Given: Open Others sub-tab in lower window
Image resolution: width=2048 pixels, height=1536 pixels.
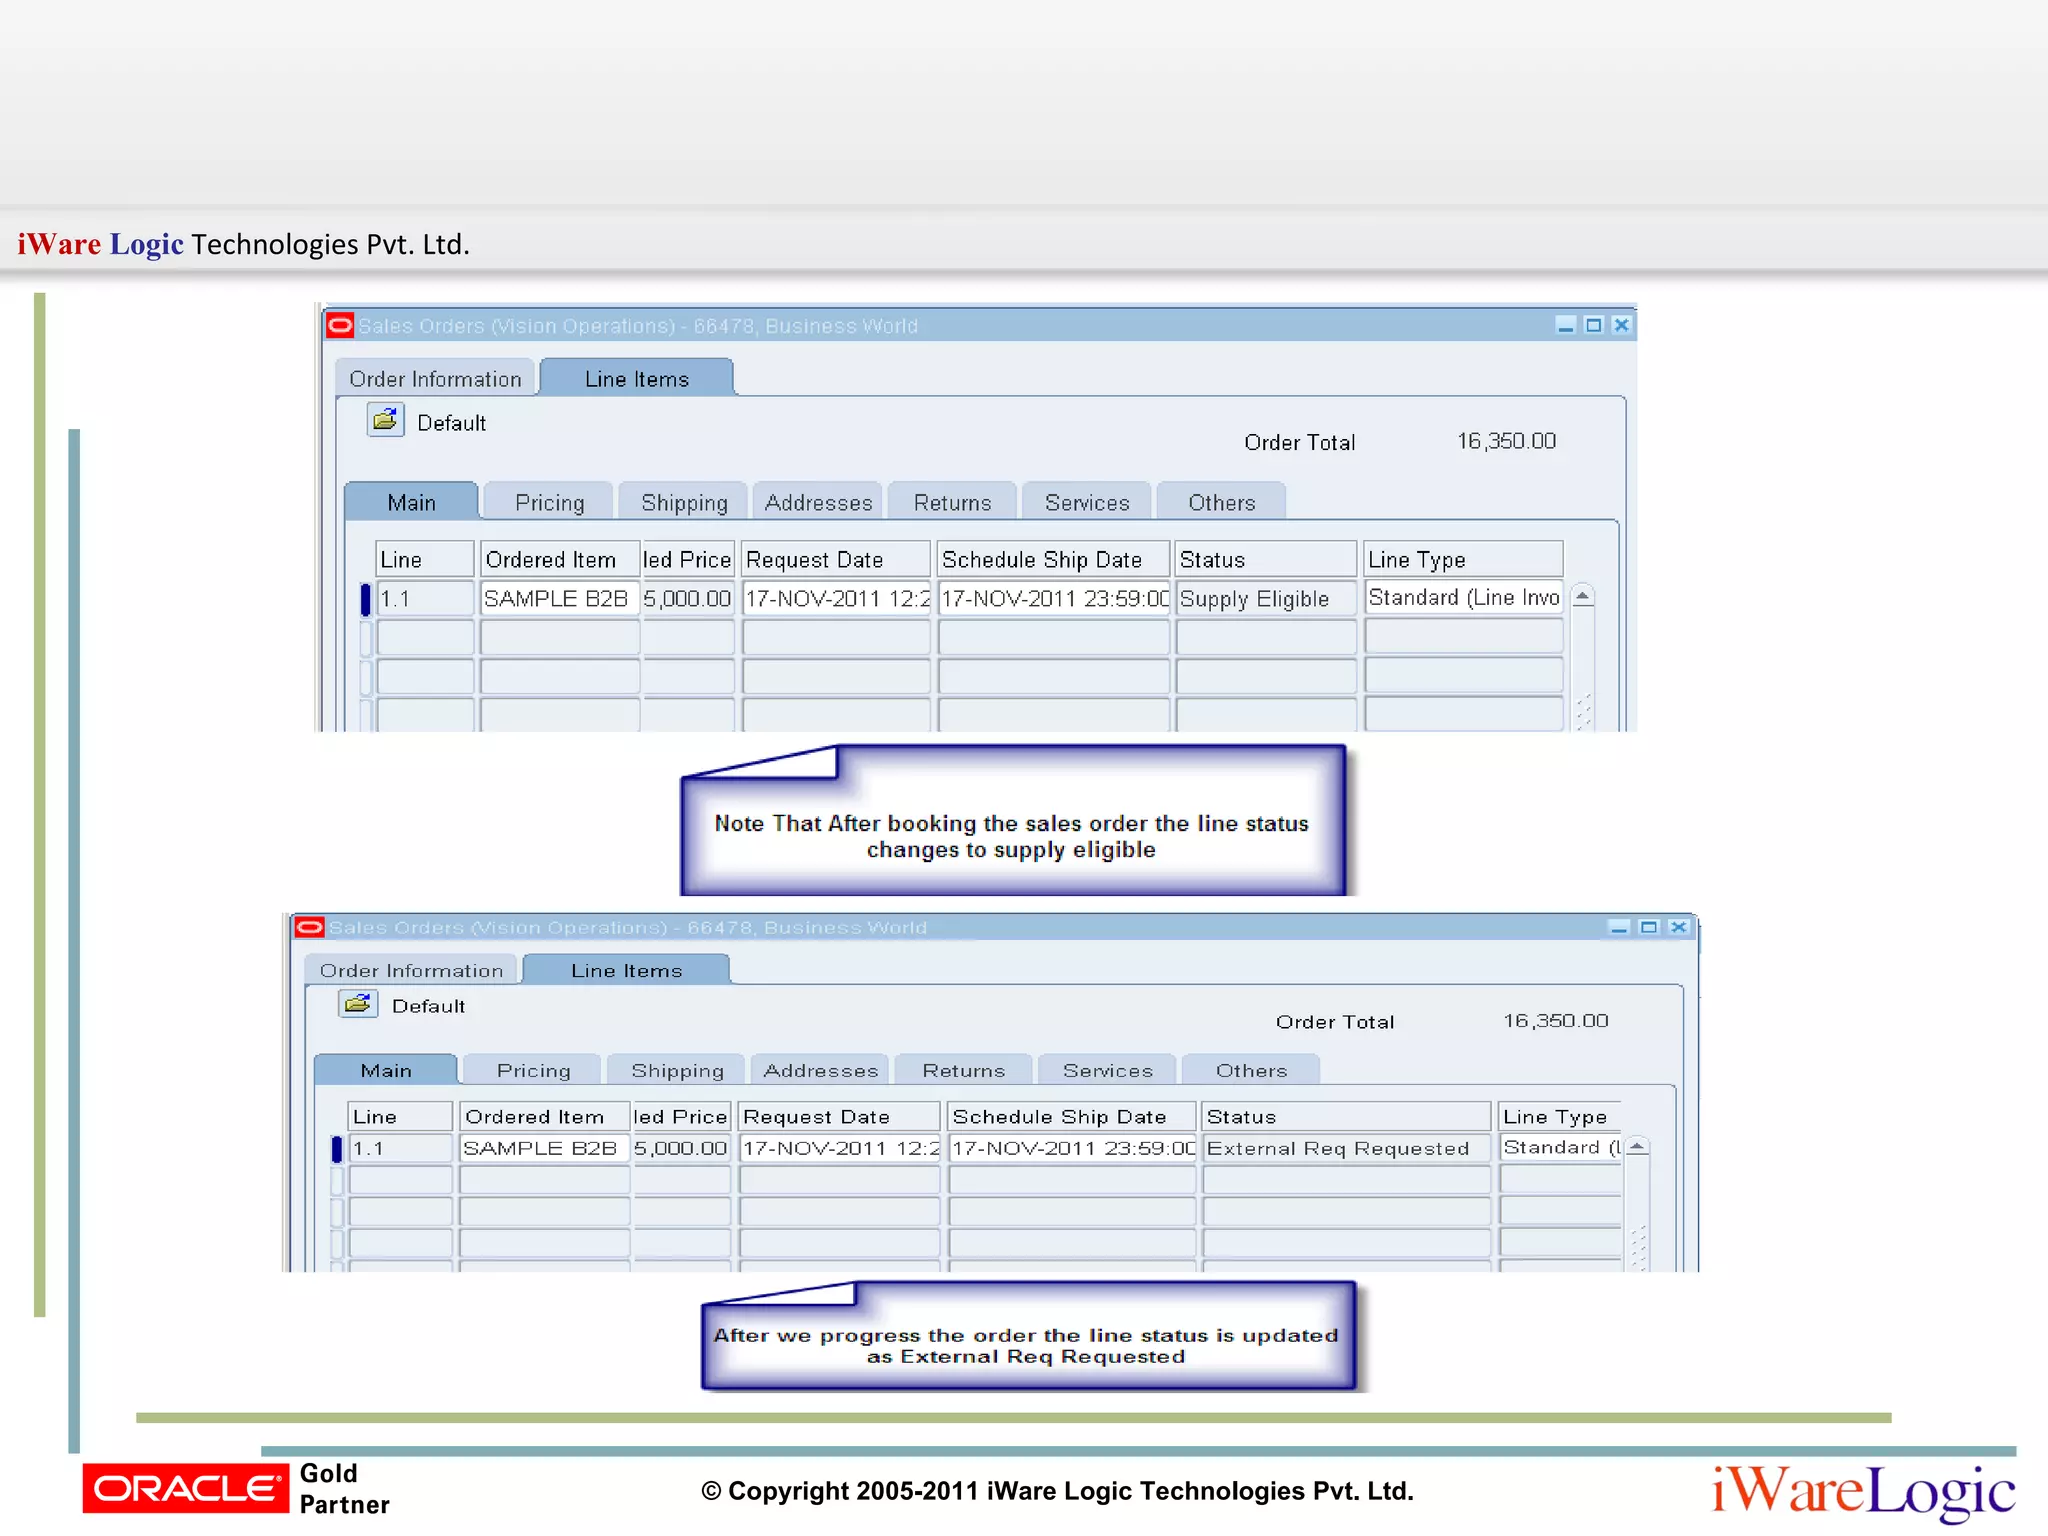Looking at the screenshot, I should pos(1251,1070).
